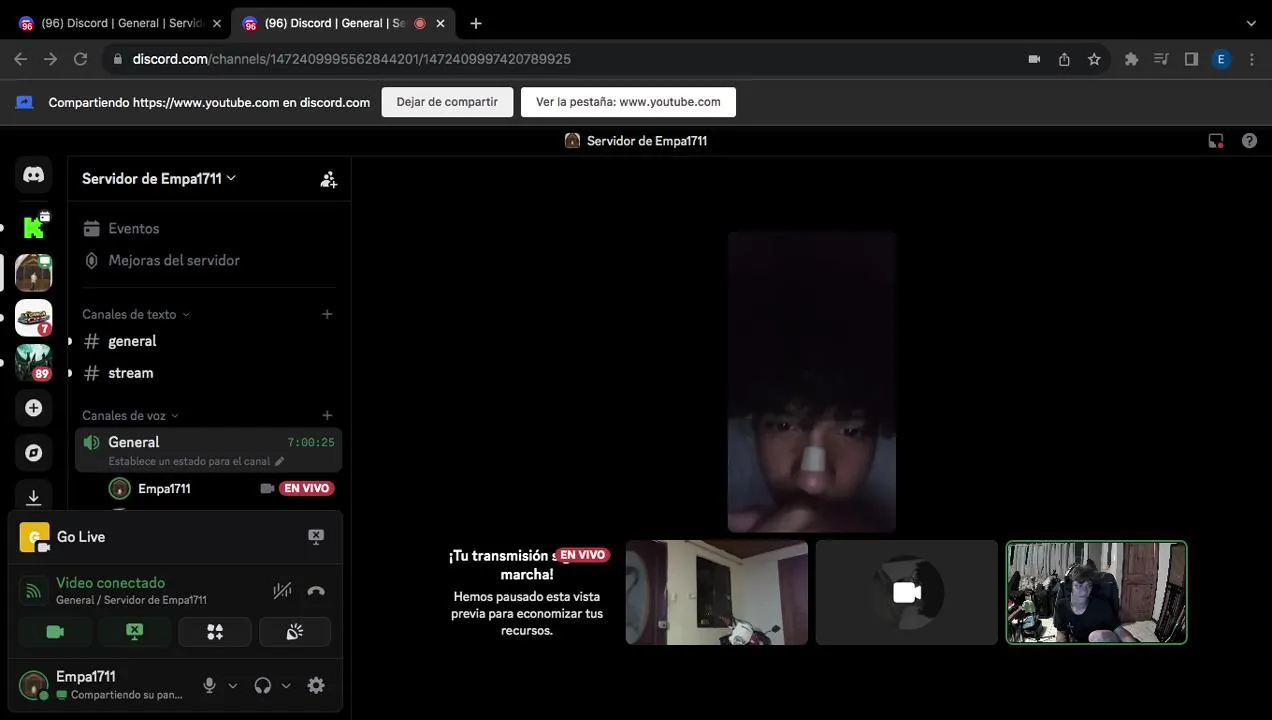Click Empa1711 user in voice channel list
The image size is (1272, 720).
pos(164,489)
